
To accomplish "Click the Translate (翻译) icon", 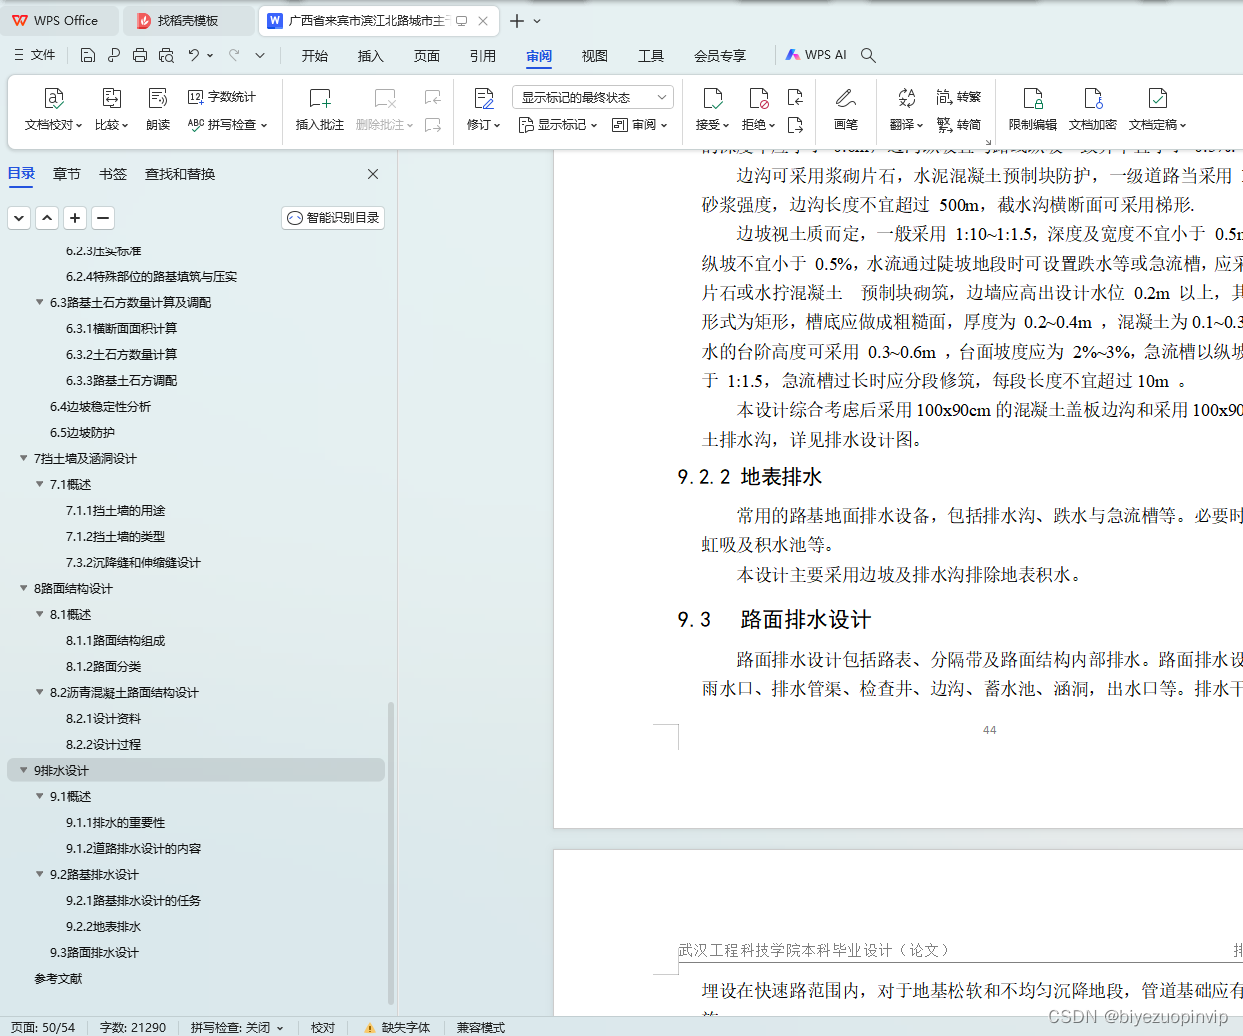I will pos(906,98).
